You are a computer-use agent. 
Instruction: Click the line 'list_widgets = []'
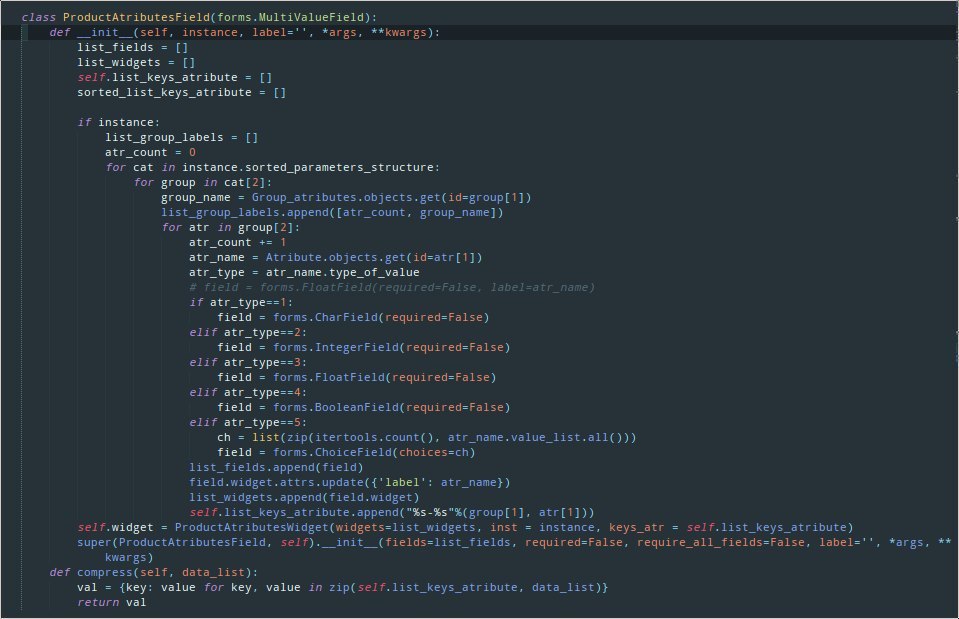tap(136, 62)
